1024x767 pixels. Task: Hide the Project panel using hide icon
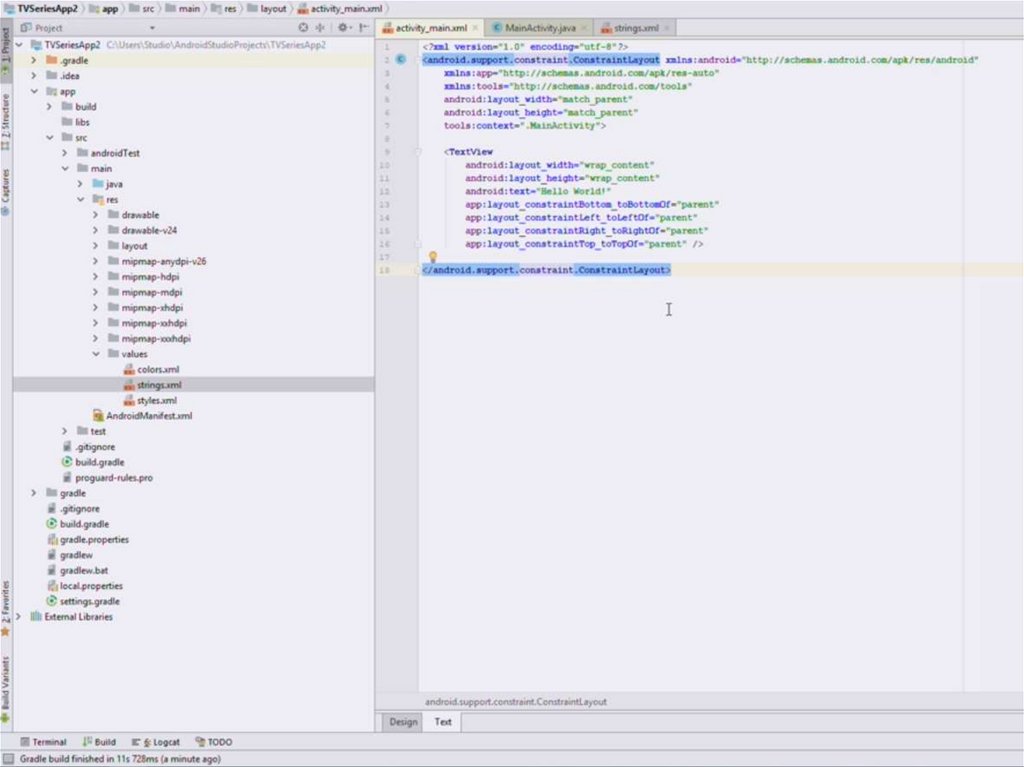coord(364,28)
